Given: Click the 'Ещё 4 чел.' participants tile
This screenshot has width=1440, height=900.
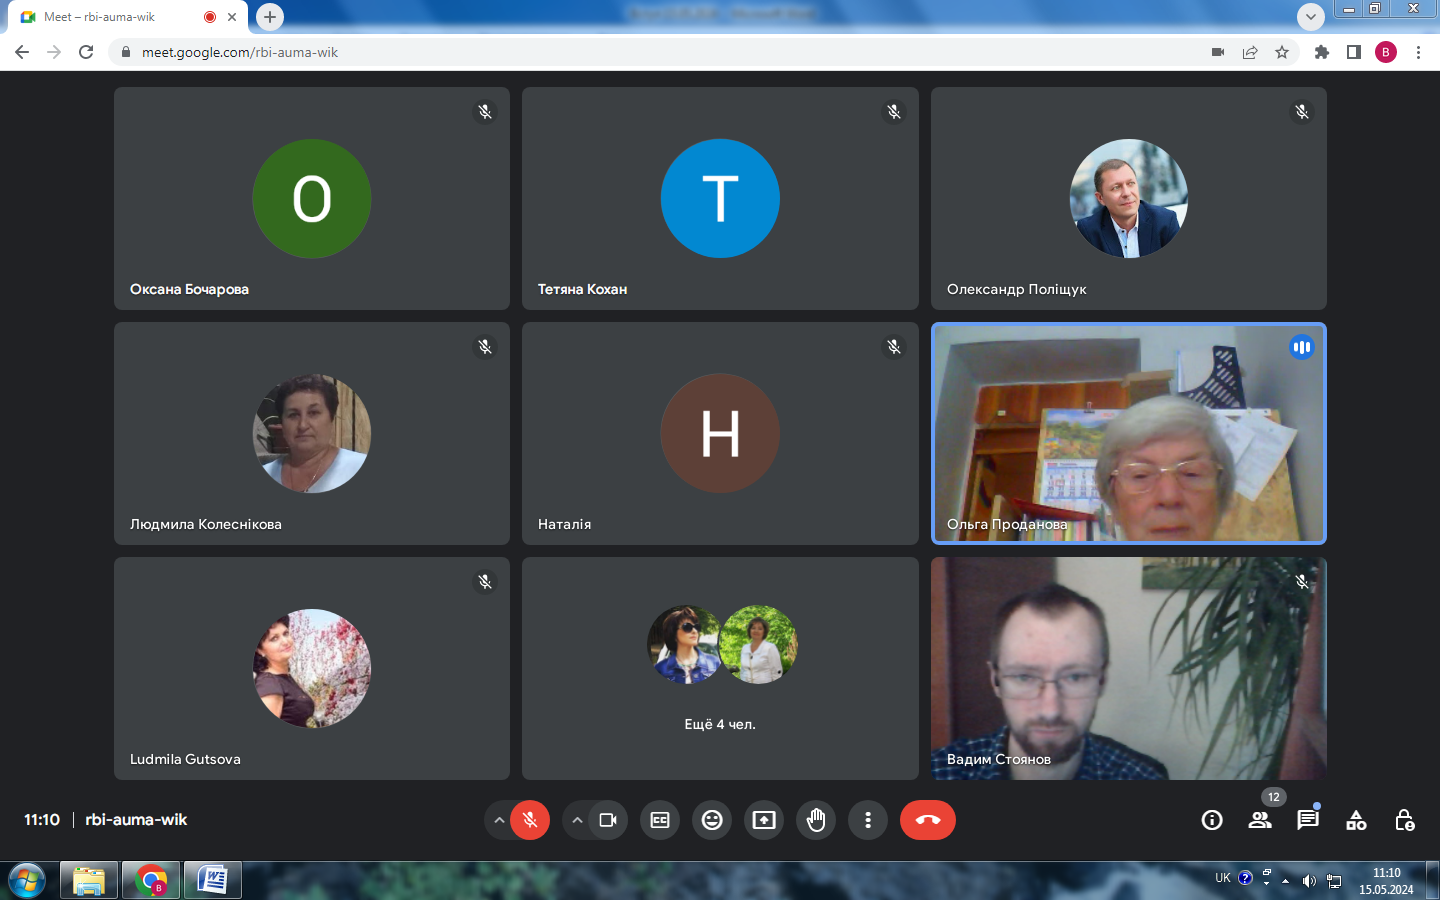Looking at the screenshot, I should (x=720, y=668).
